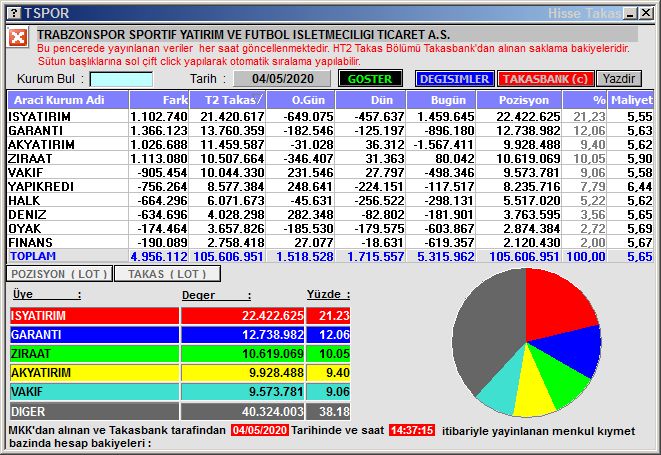This screenshot has height=455, width=661.
Task: Click T2 Takas value 13.760.359 for GARANTI
Action: (232, 130)
